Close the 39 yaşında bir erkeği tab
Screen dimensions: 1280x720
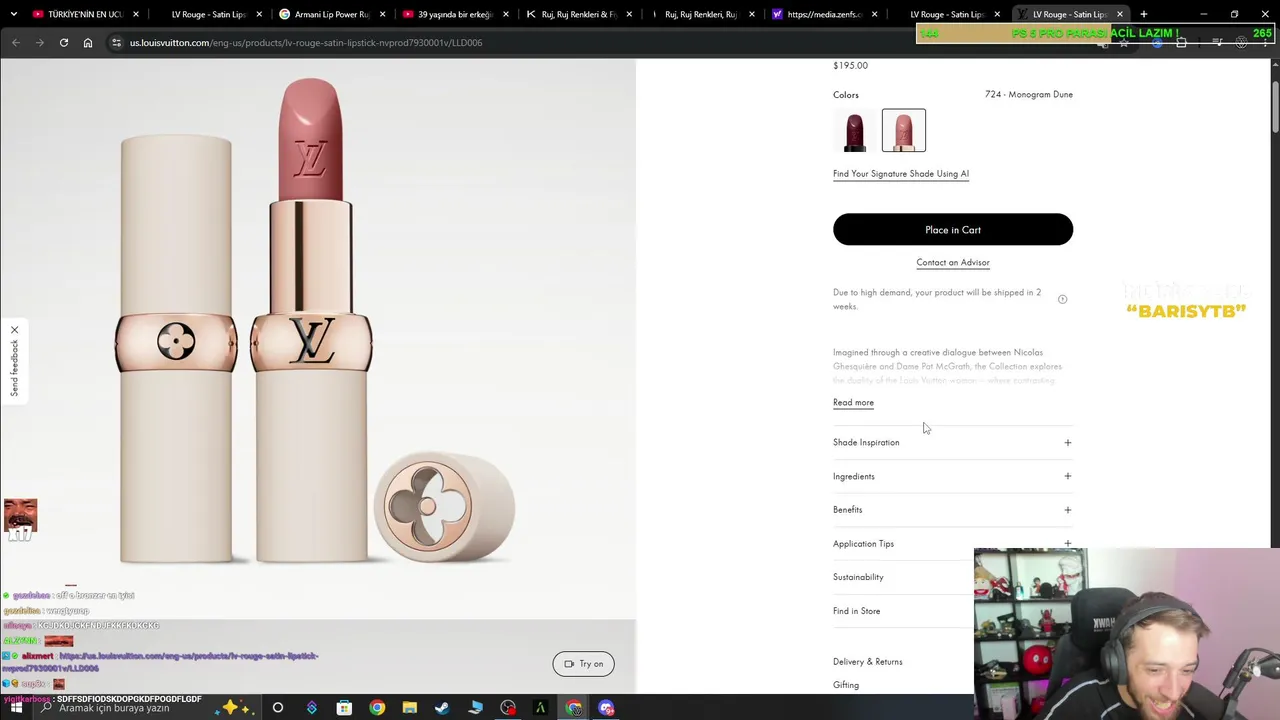click(505, 14)
